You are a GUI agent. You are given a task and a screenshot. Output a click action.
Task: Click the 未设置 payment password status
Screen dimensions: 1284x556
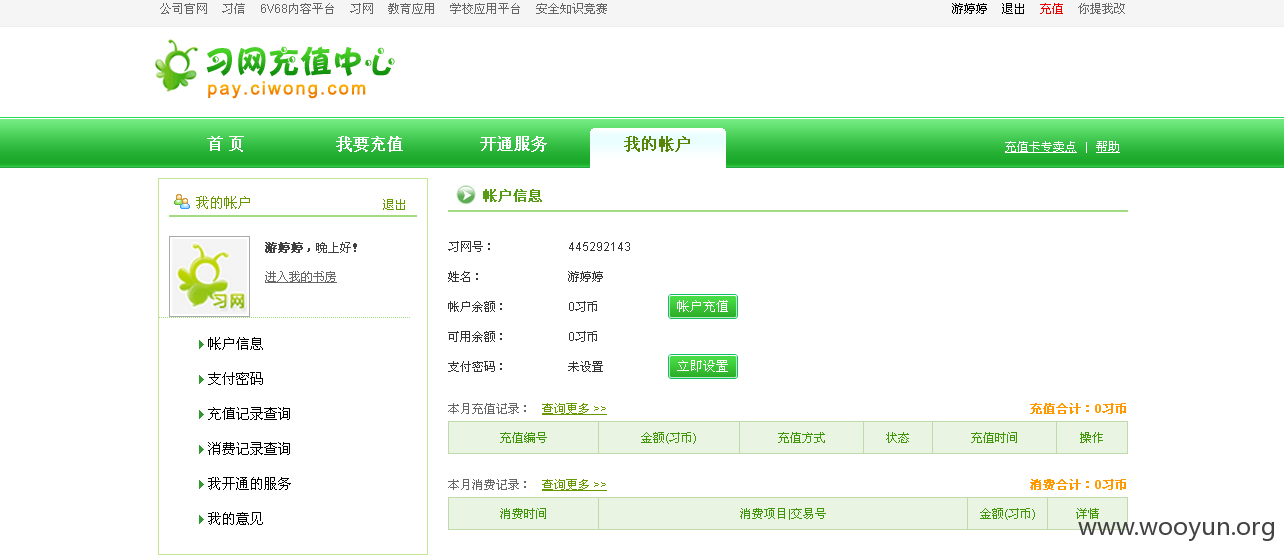coord(586,367)
